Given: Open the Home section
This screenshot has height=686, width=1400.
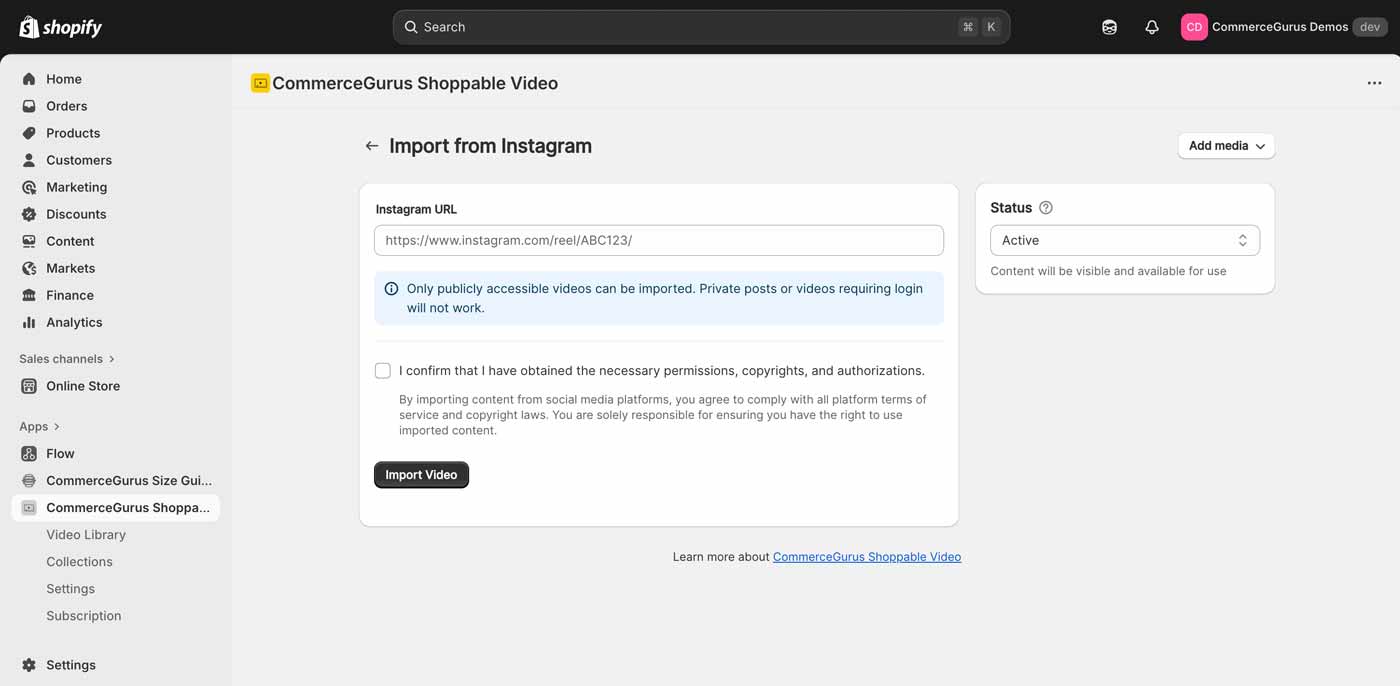Looking at the screenshot, I should (63, 78).
